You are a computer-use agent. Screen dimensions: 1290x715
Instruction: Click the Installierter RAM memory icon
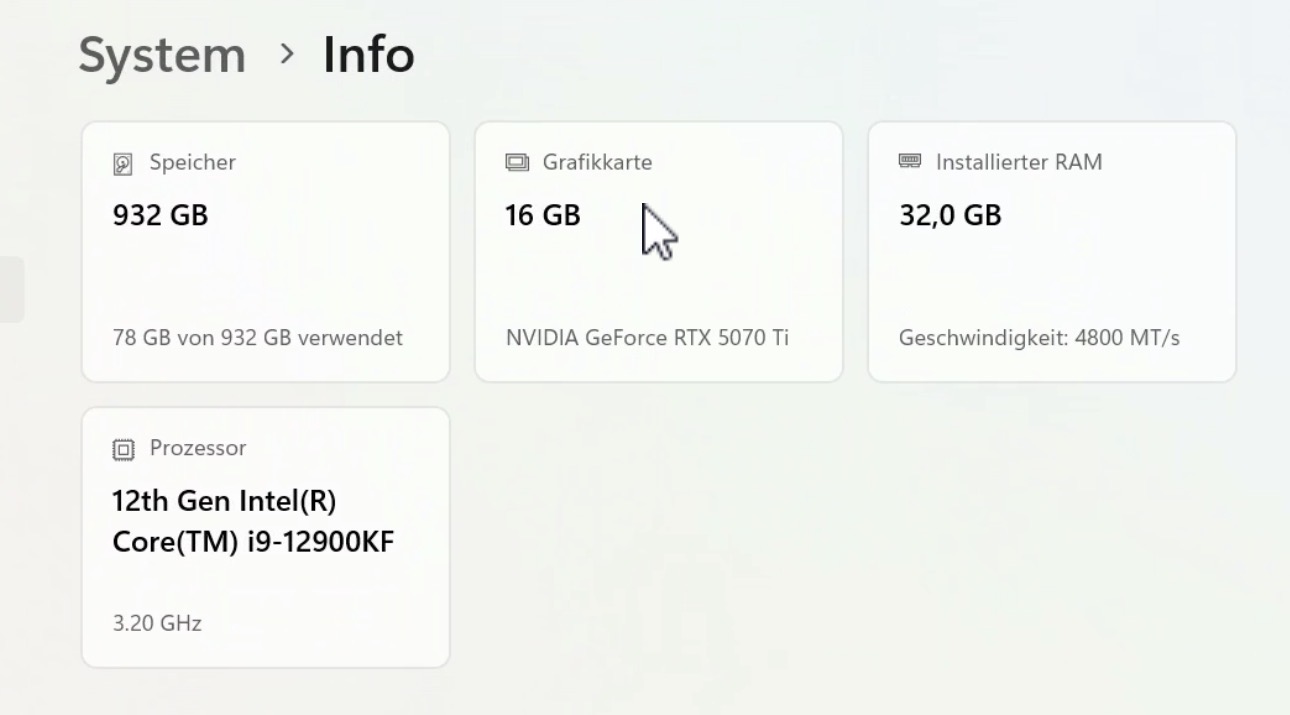point(910,161)
